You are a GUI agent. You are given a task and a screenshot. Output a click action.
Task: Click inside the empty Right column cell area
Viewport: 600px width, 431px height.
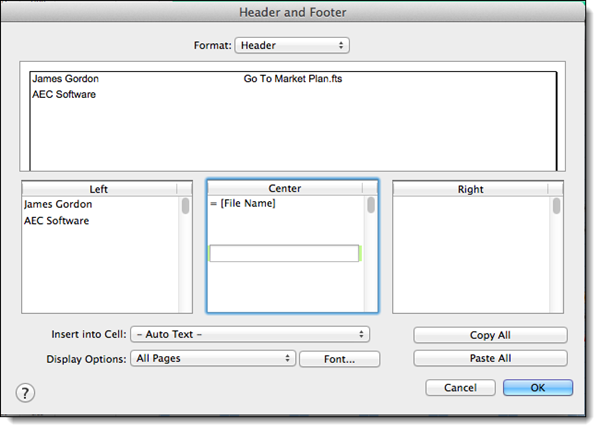click(x=470, y=255)
